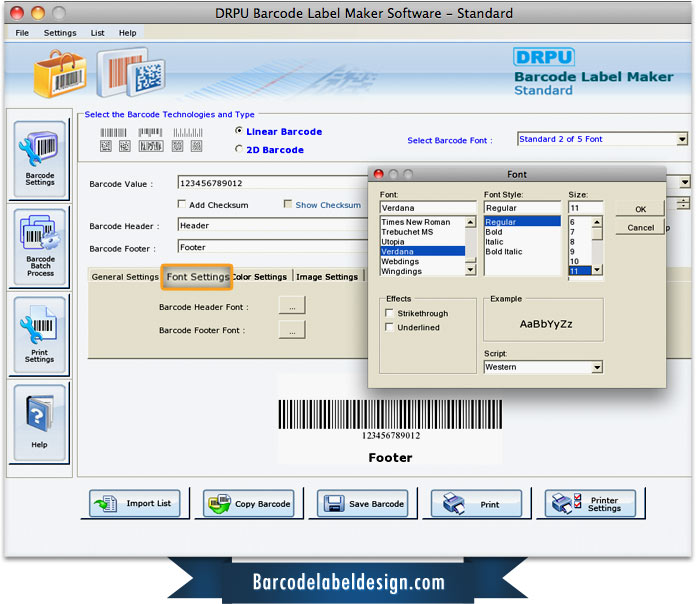Click the Barcode Header input field
The width and height of the screenshot is (696, 604).
[x=273, y=225]
